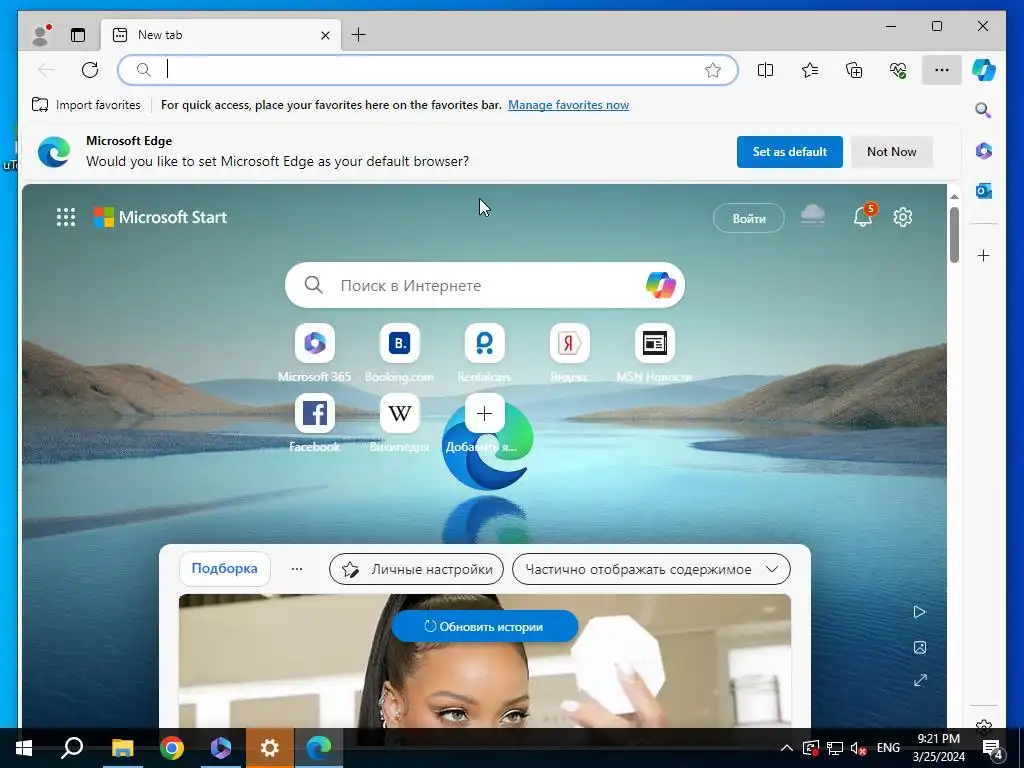Open the Википедия quick link

[399, 423]
